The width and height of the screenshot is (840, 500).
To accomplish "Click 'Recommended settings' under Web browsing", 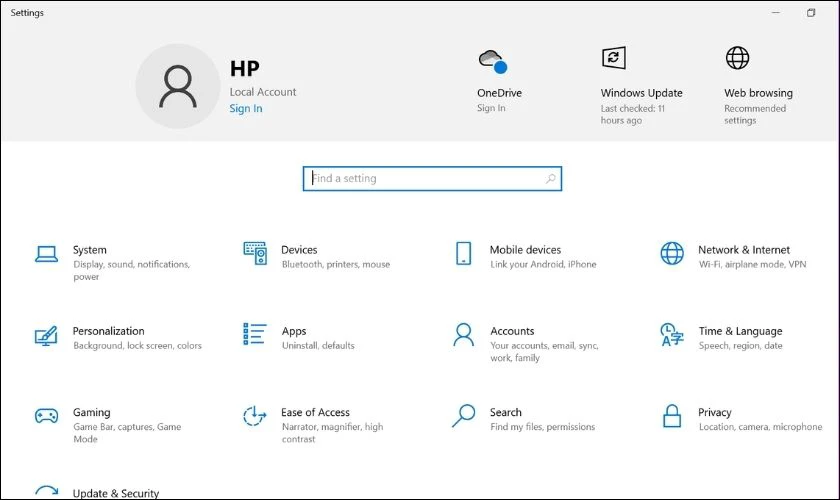I will click(755, 114).
